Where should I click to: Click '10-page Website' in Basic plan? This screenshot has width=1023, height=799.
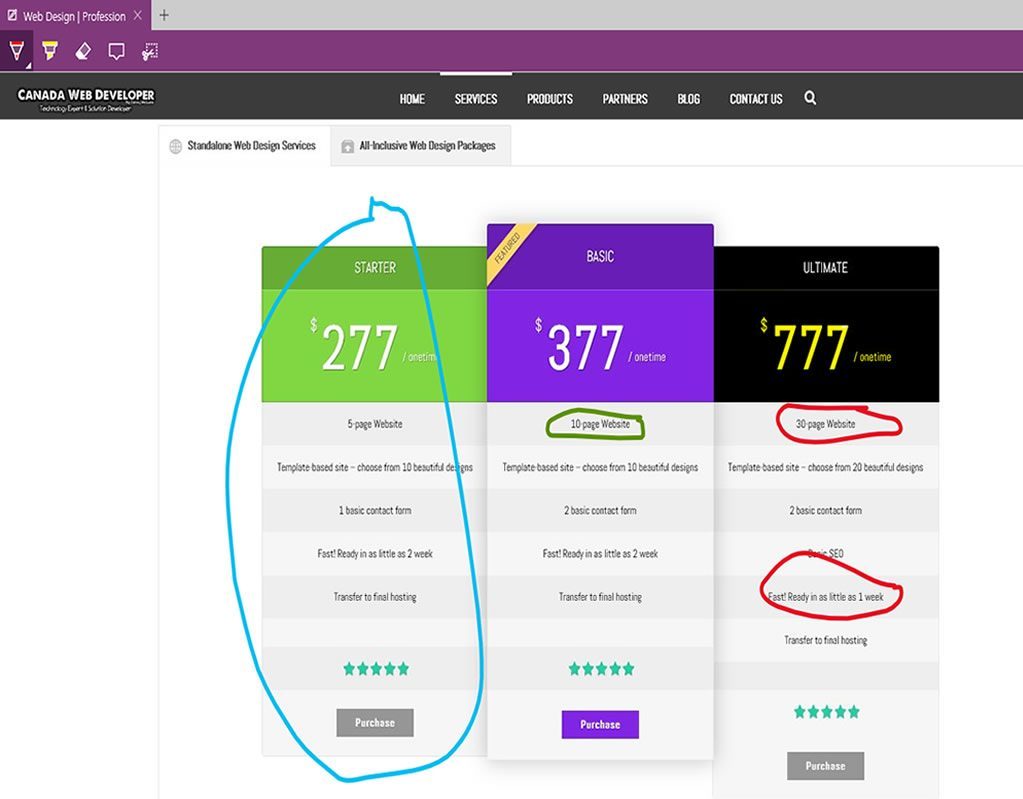(600, 424)
